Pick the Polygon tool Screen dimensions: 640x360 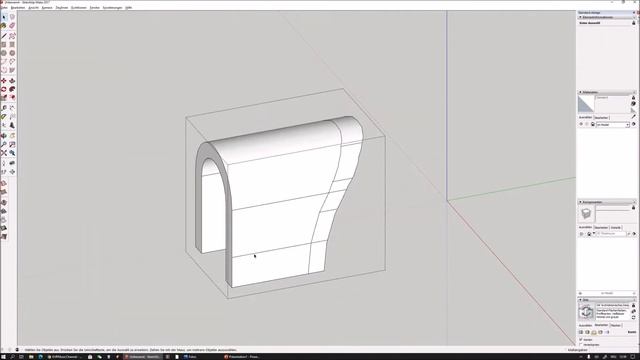point(12,53)
